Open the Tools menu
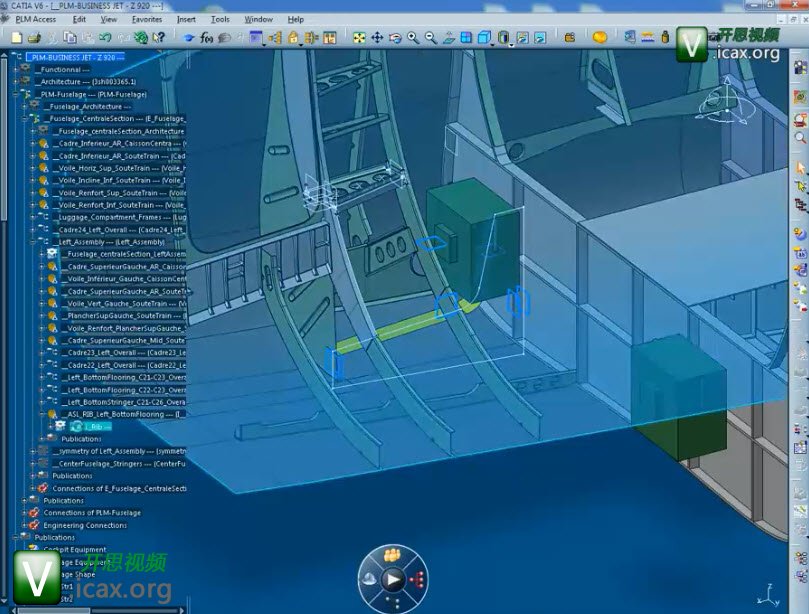Screen dimensions: 809x614 (220, 19)
